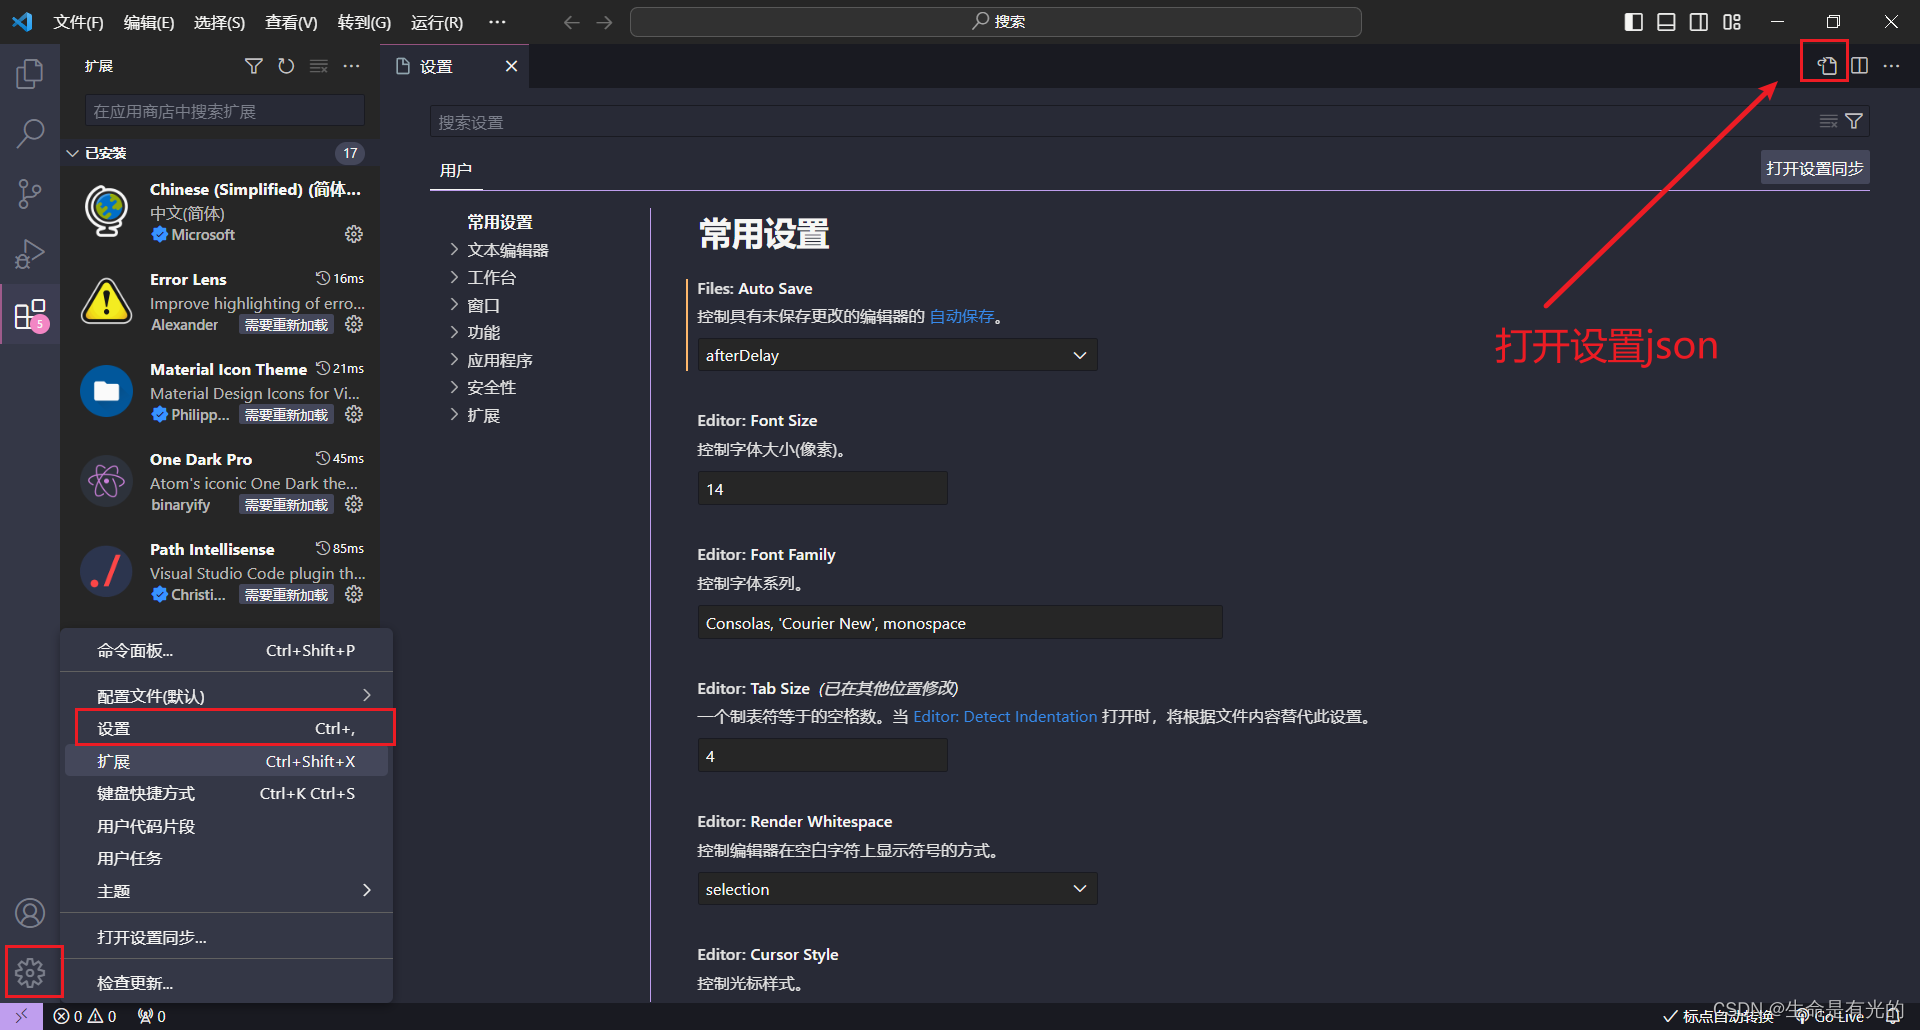Open 主题 submenu
The image size is (1920, 1030).
click(226, 890)
